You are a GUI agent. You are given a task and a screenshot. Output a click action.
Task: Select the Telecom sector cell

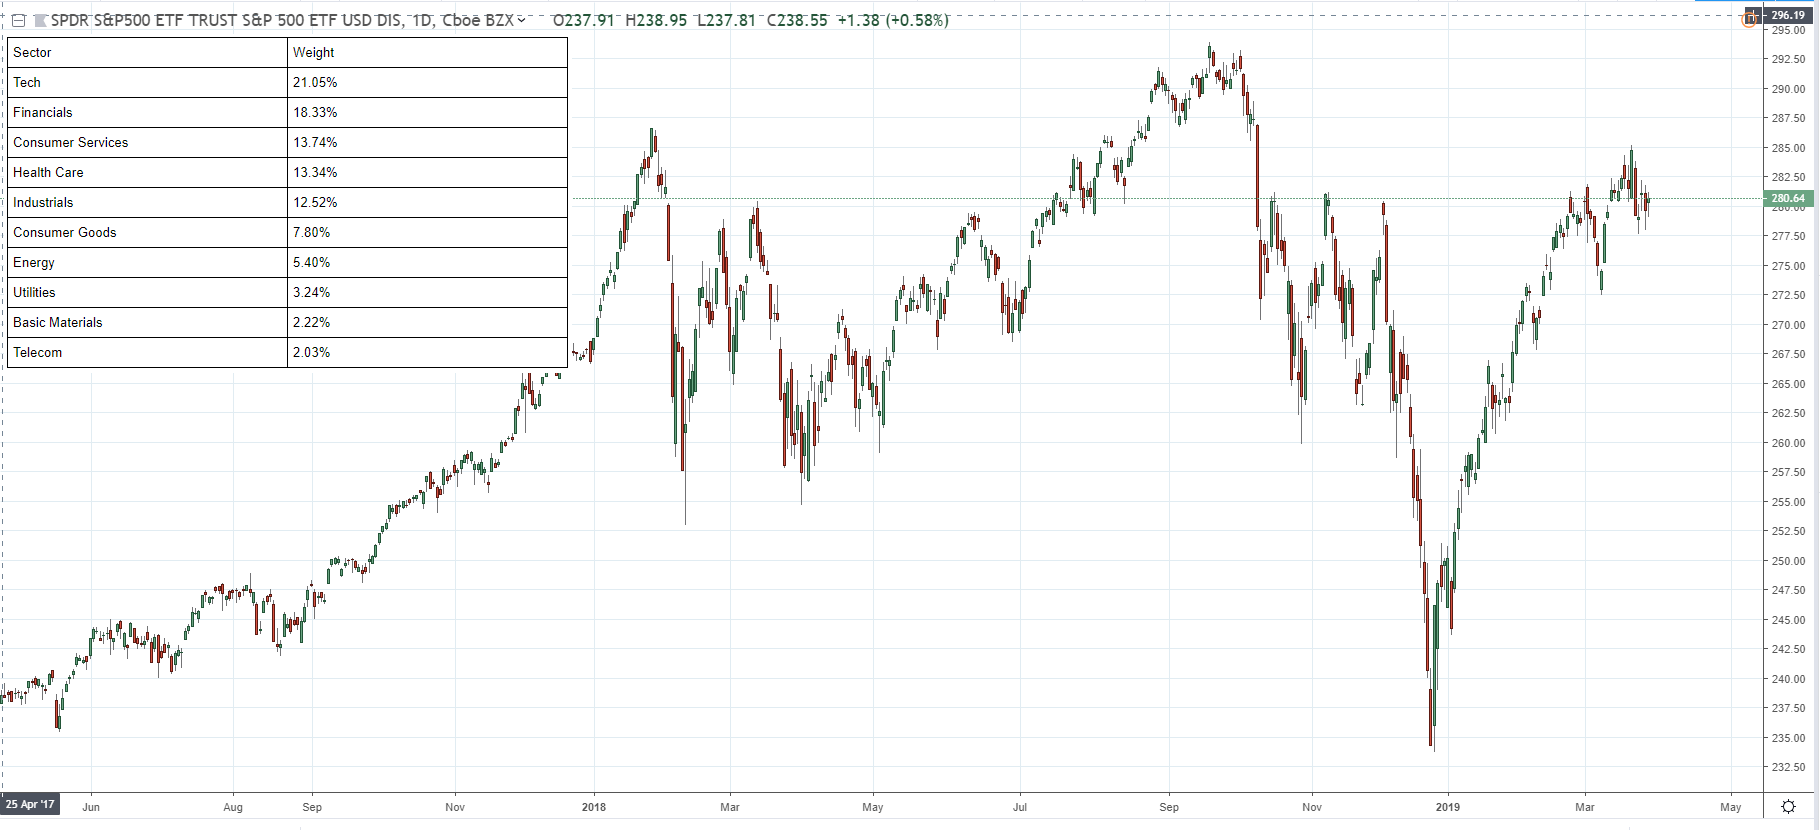pyautogui.click(x=147, y=352)
